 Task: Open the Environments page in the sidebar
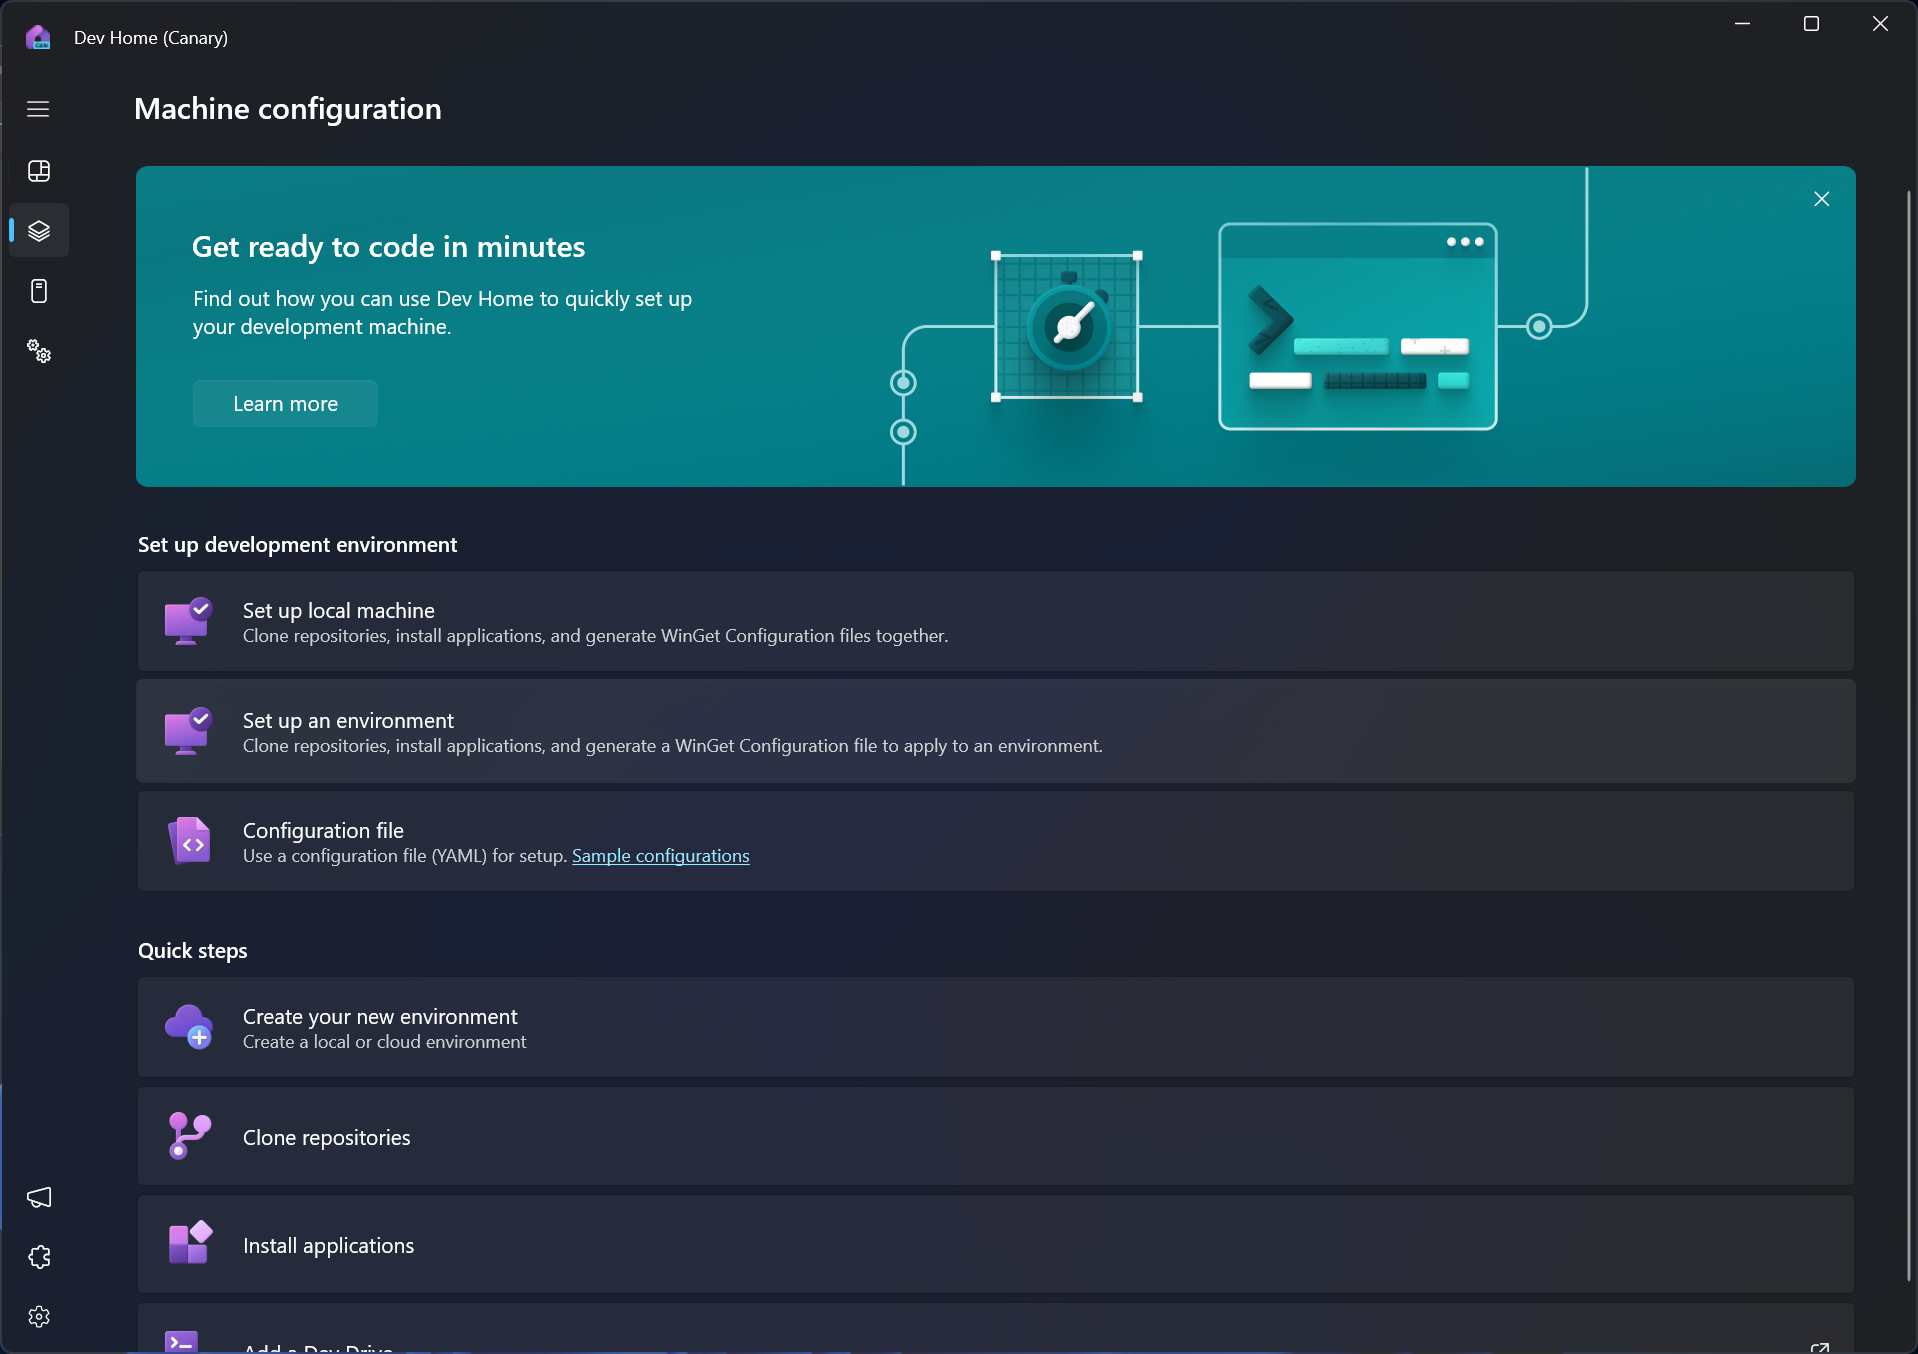(39, 290)
